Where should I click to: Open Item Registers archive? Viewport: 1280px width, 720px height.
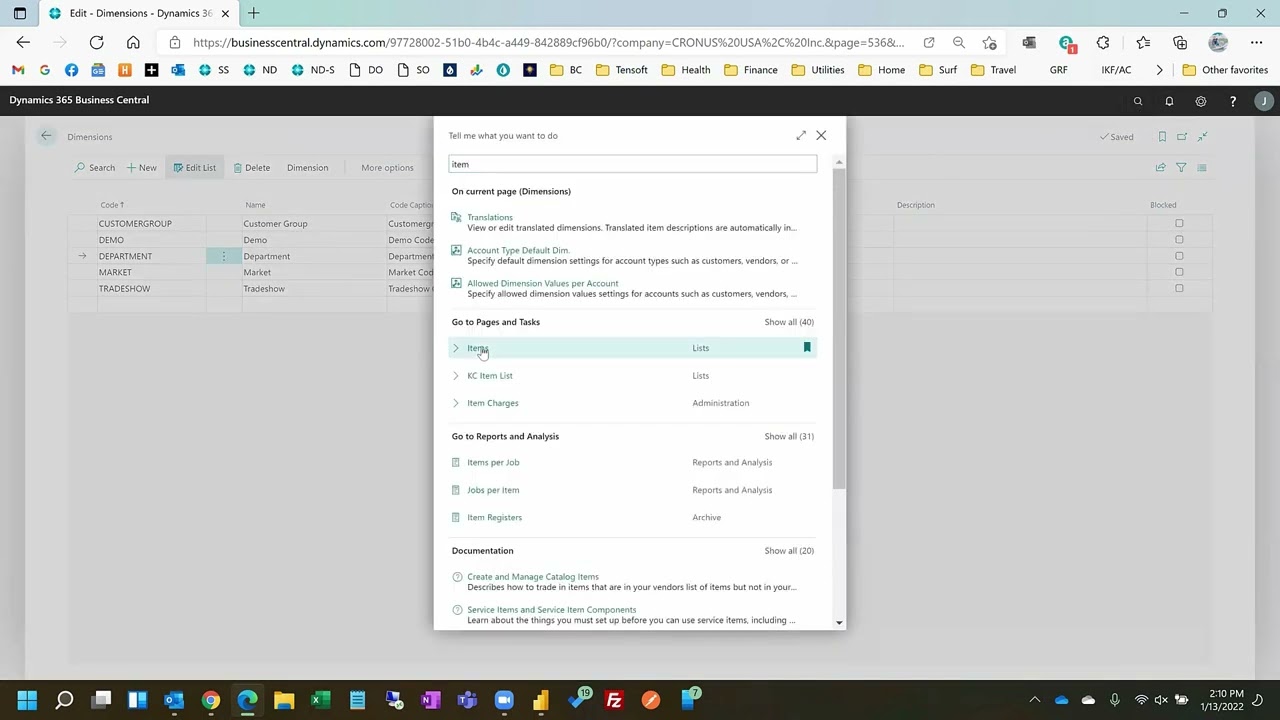(x=494, y=518)
